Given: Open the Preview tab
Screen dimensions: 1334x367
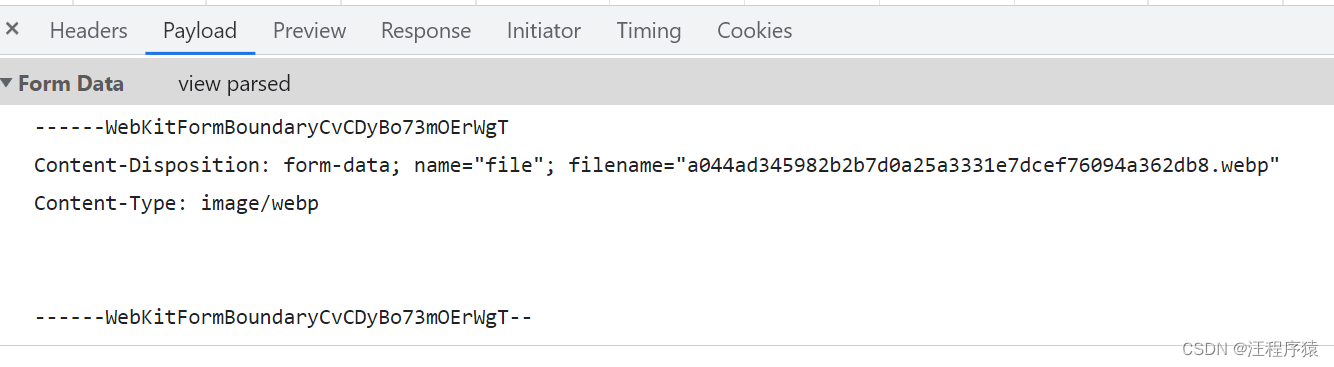Looking at the screenshot, I should [309, 31].
